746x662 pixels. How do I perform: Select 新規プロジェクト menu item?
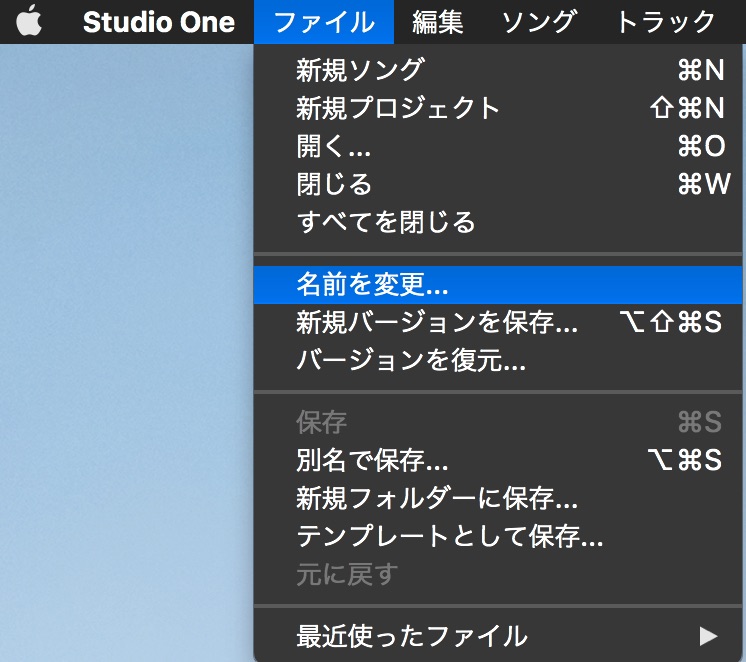tap(398, 108)
